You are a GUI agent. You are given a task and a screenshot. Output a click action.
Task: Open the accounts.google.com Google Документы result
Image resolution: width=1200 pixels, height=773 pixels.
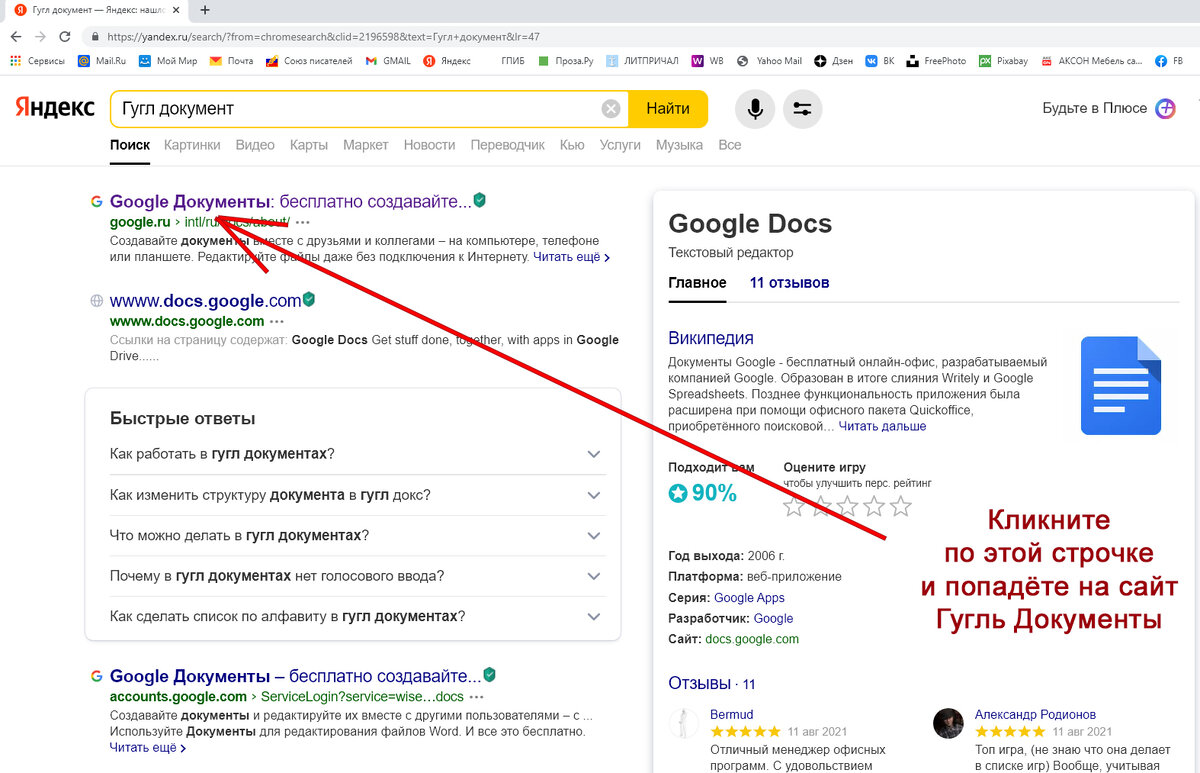click(295, 676)
